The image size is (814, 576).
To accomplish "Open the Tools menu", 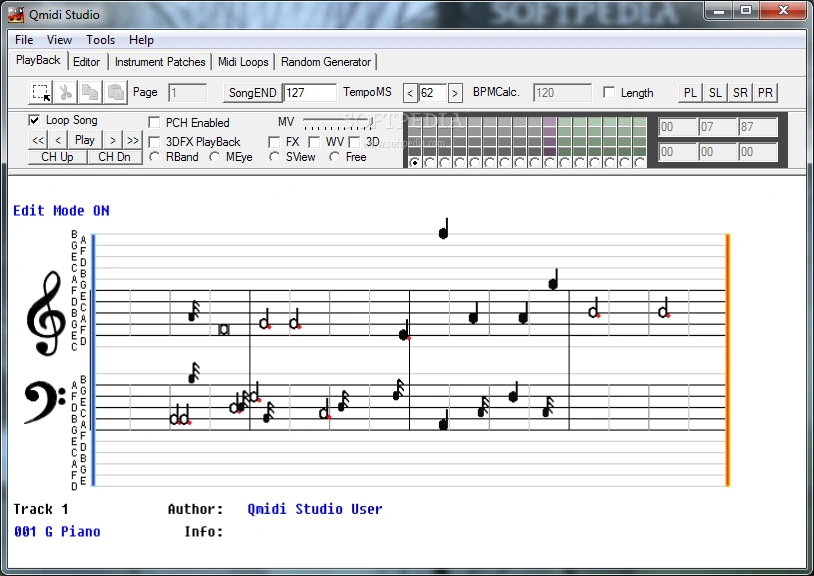I will coord(100,40).
